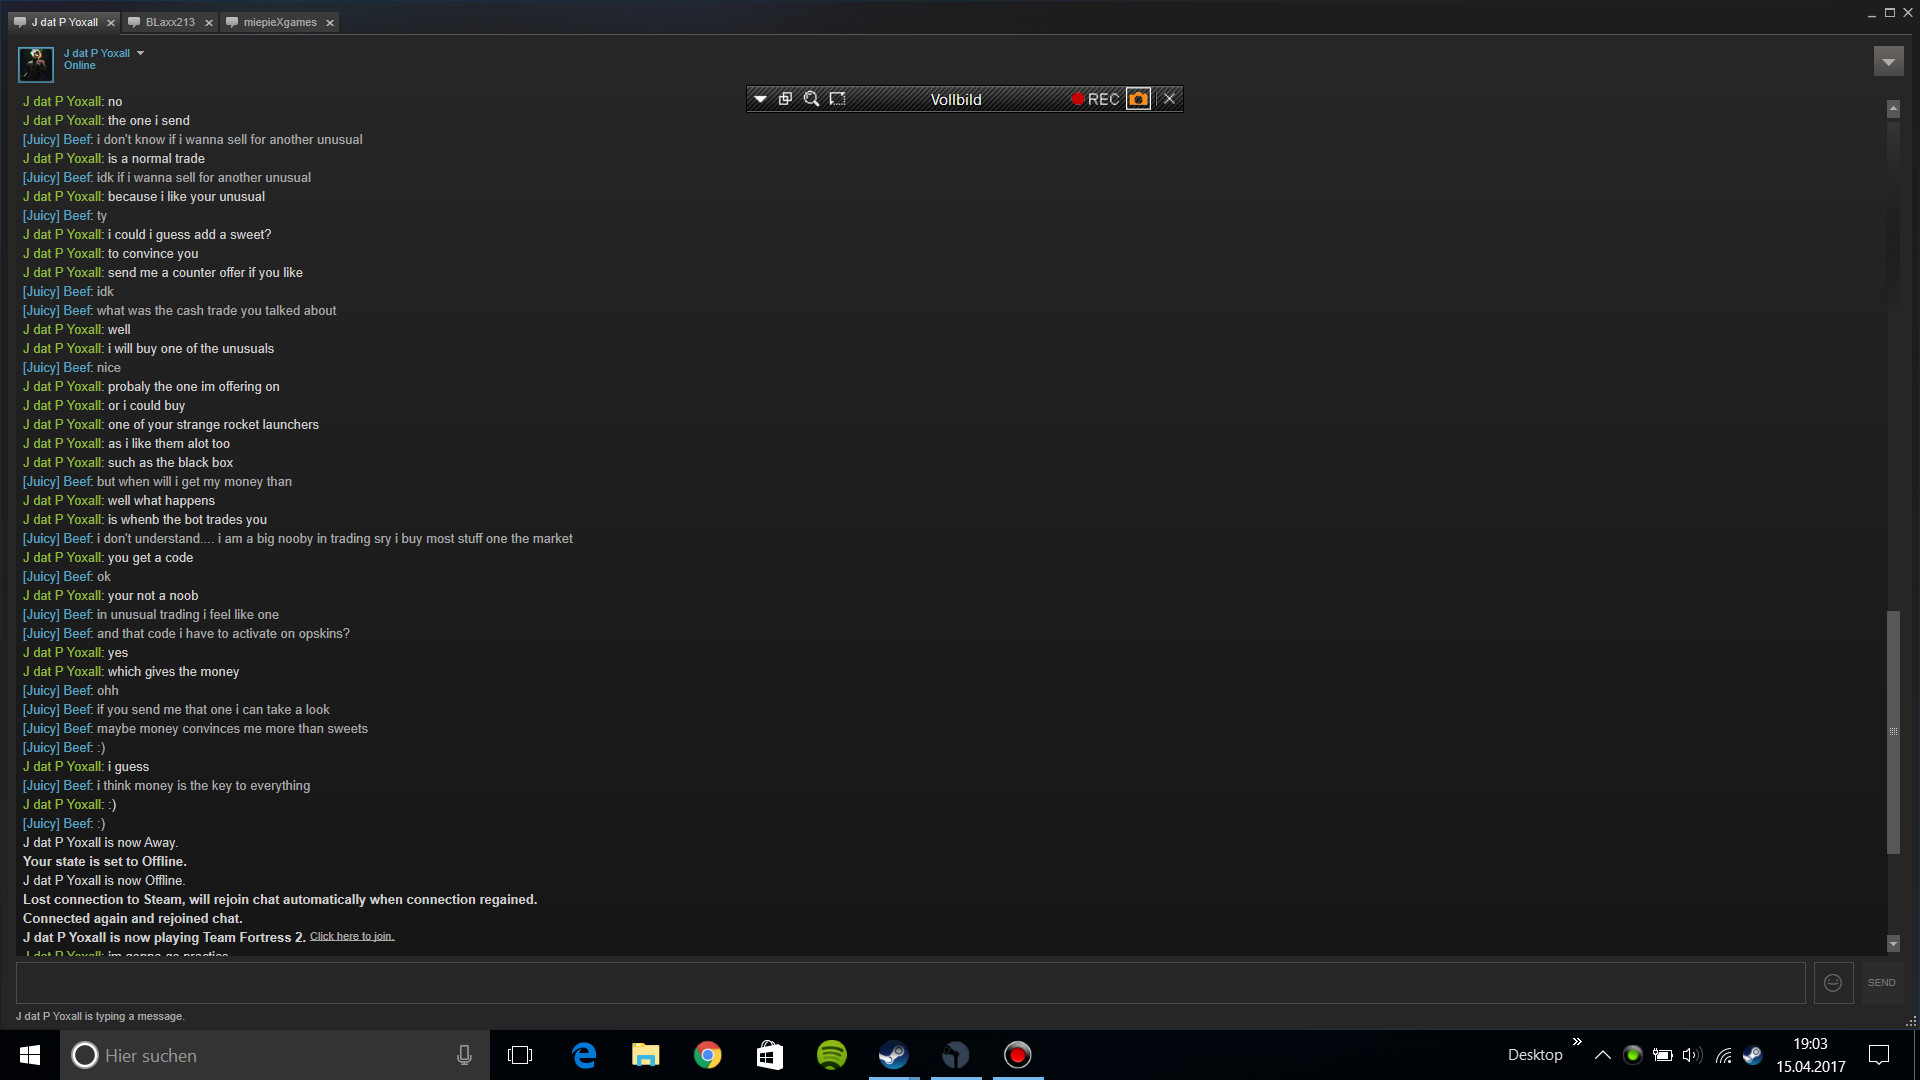The height and width of the screenshot is (1080, 1920).
Task: Select the window-select icon in recorder bar
Action: (x=785, y=99)
